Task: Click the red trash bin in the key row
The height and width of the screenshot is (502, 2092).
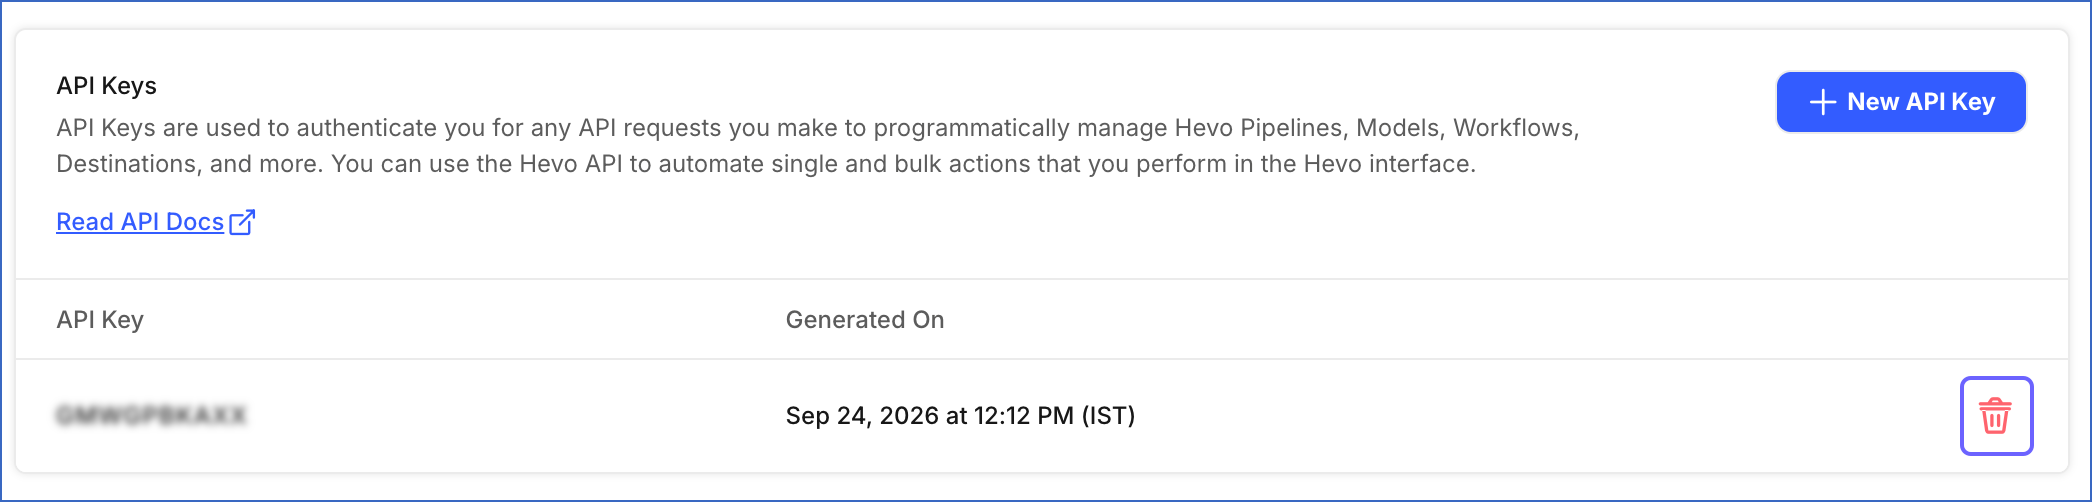Action: click(x=1996, y=416)
